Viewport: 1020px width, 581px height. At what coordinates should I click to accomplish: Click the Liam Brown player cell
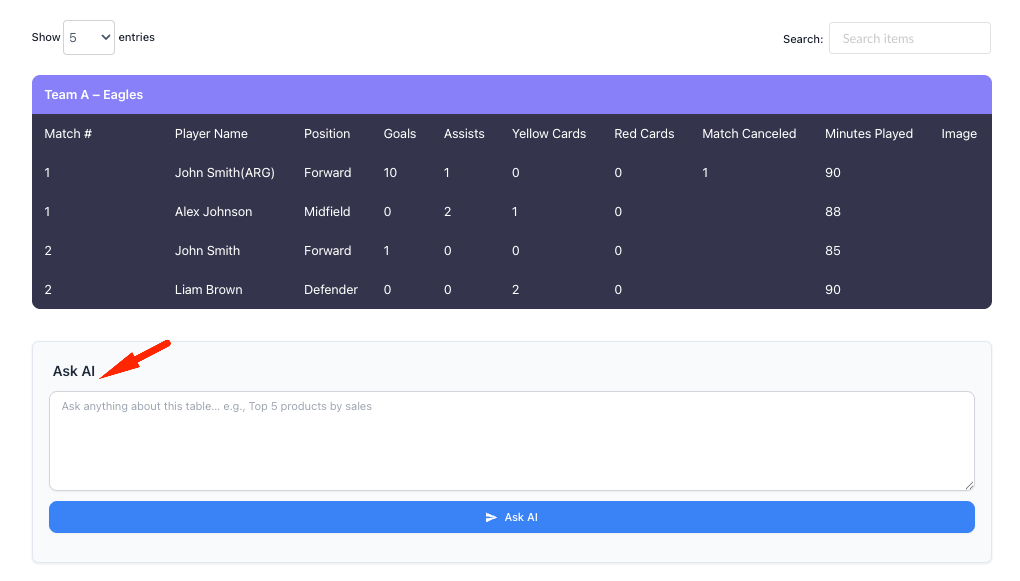(x=209, y=290)
